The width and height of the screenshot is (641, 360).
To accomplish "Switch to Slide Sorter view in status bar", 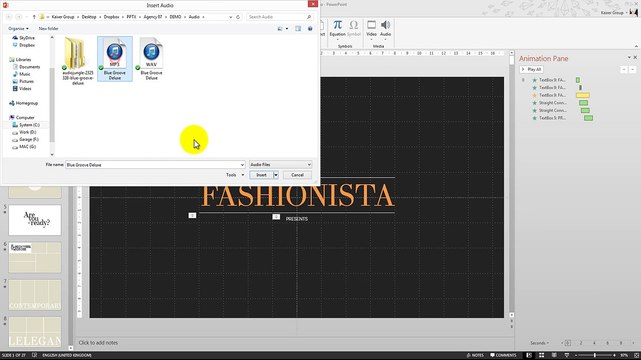I will (541, 355).
